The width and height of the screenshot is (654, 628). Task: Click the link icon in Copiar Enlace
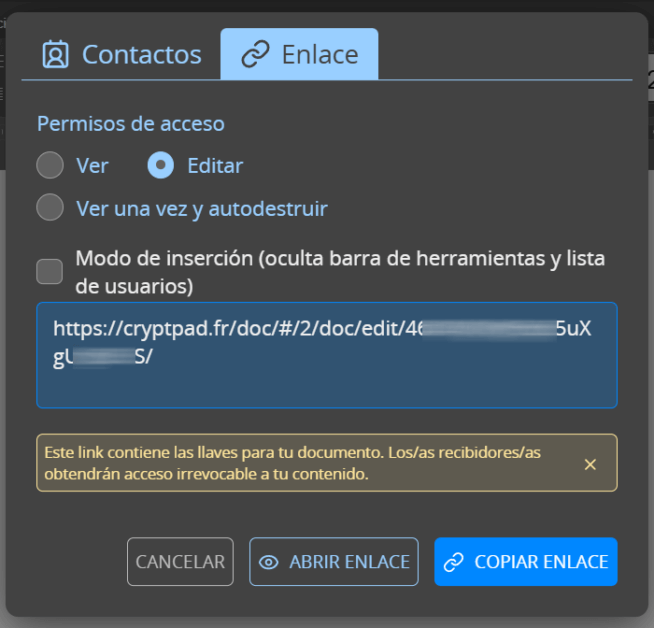tap(454, 562)
